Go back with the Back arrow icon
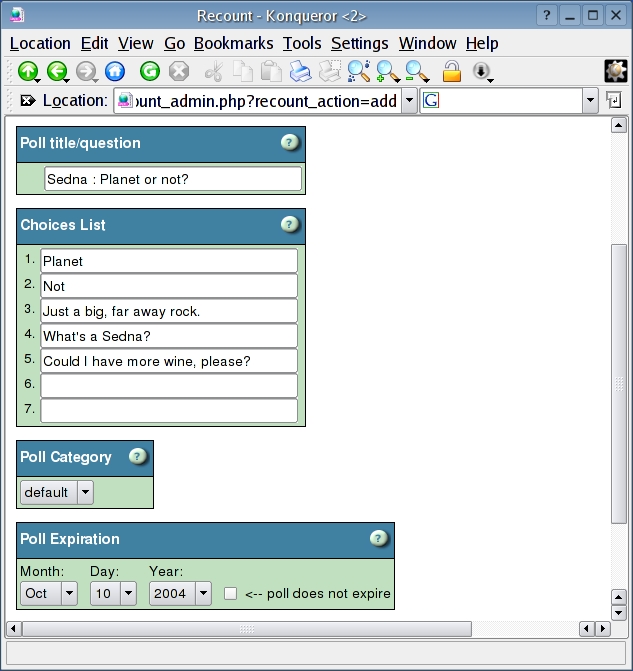Image resolution: width=633 pixels, height=671 pixels. (57, 71)
